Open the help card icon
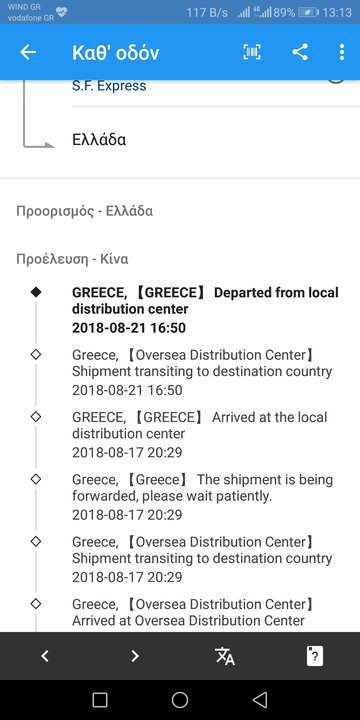This screenshot has width=360, height=720. [315, 656]
